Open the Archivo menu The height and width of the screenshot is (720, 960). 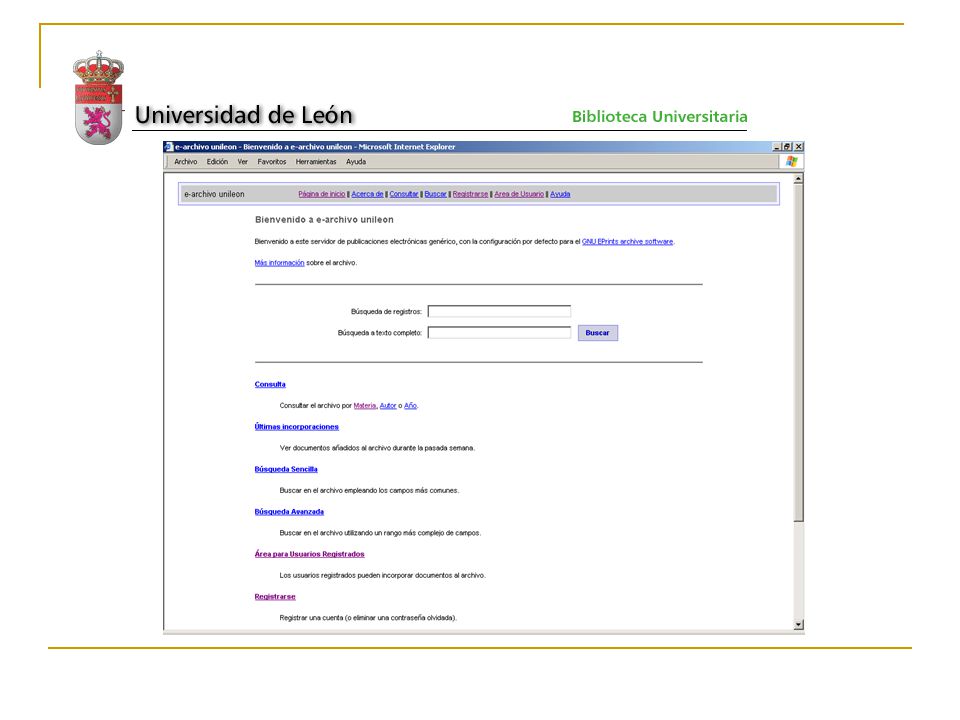point(186,162)
